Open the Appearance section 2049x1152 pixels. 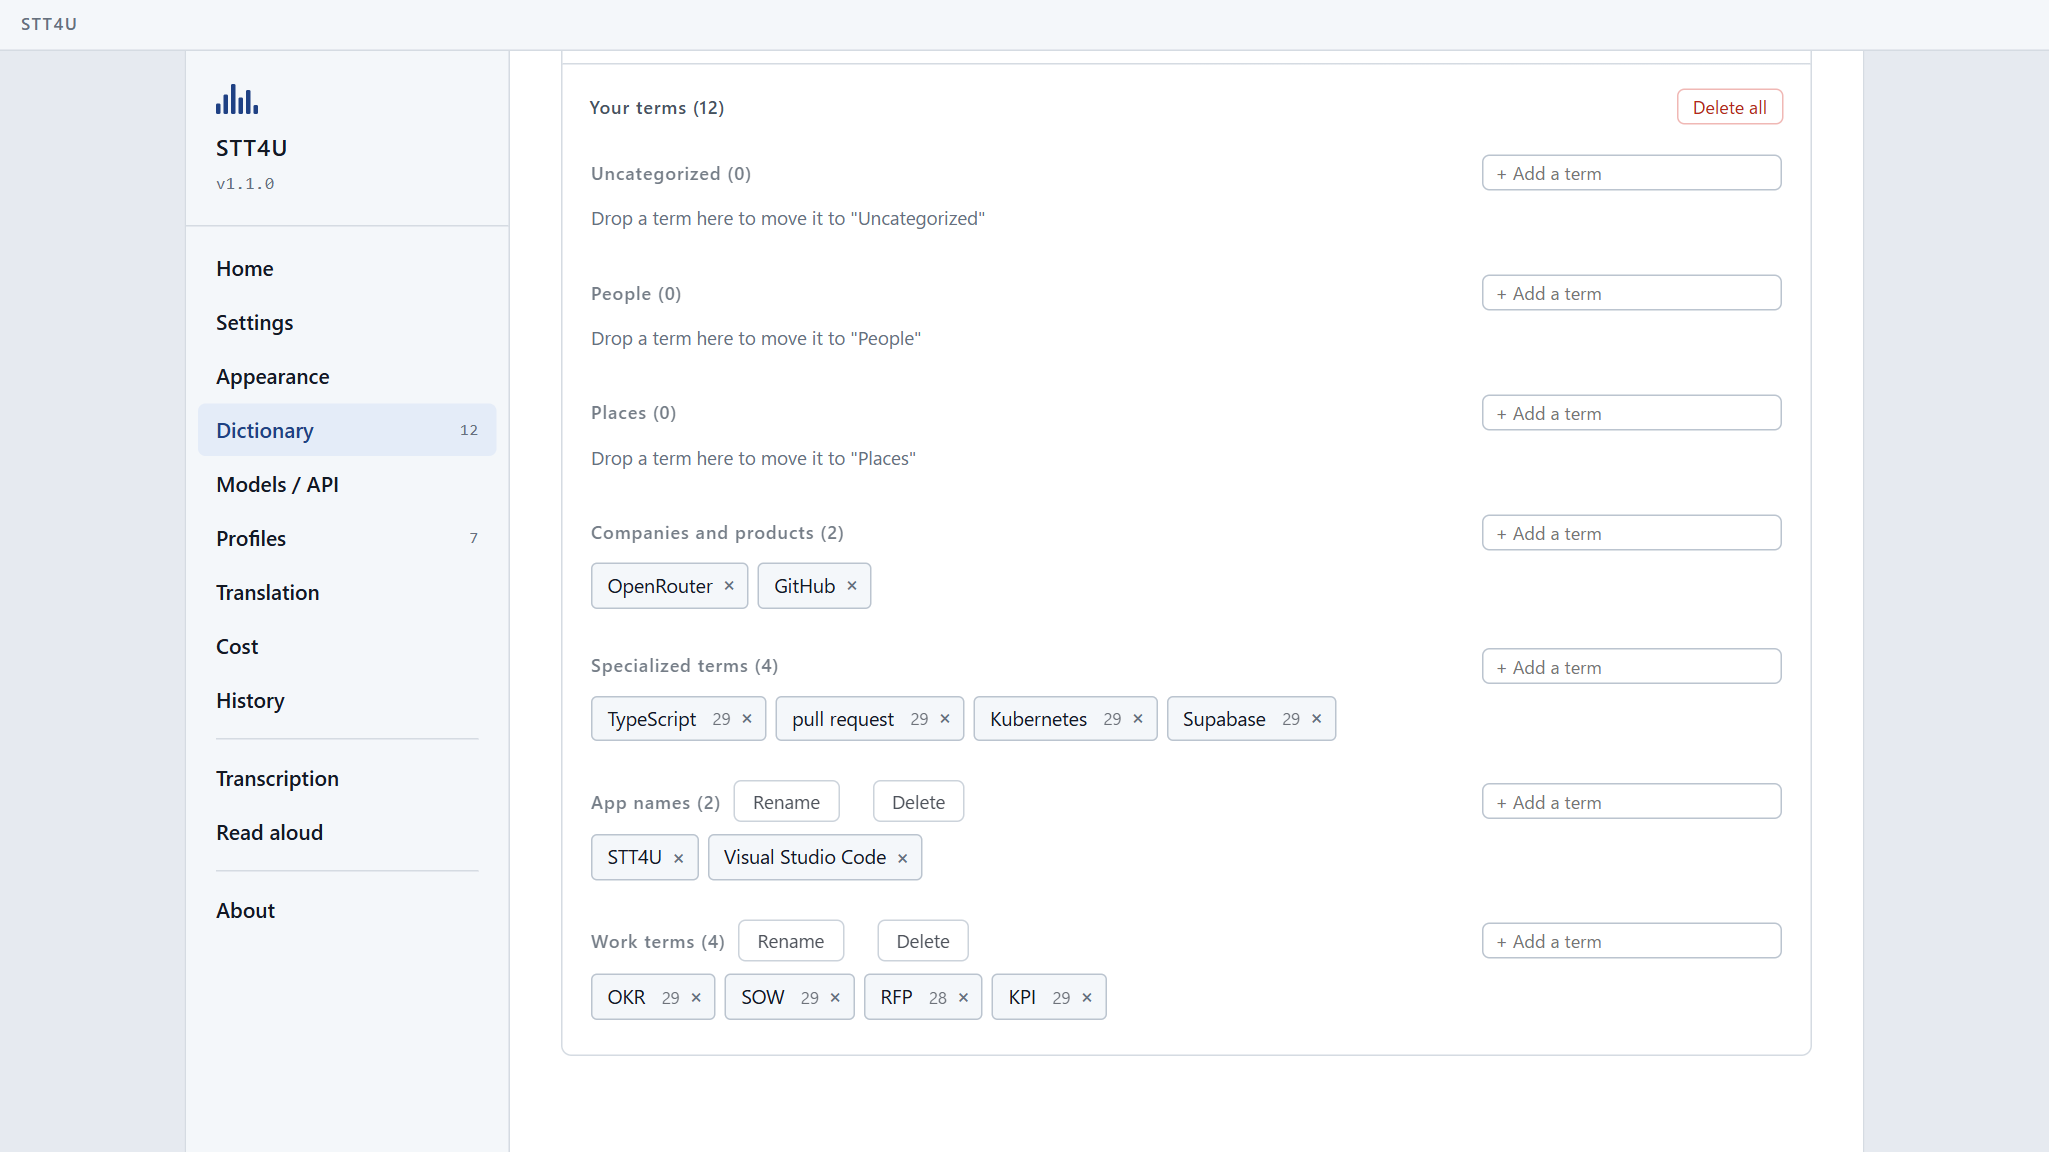[347, 376]
